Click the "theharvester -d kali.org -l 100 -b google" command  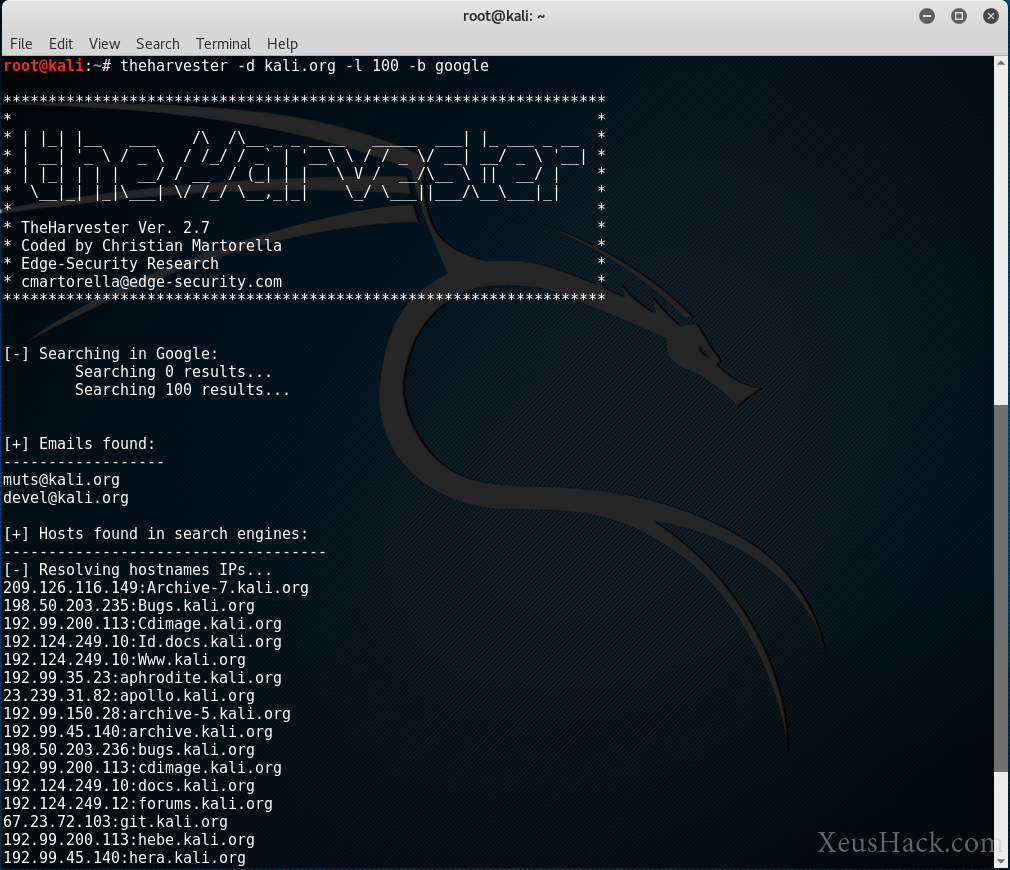tap(305, 66)
